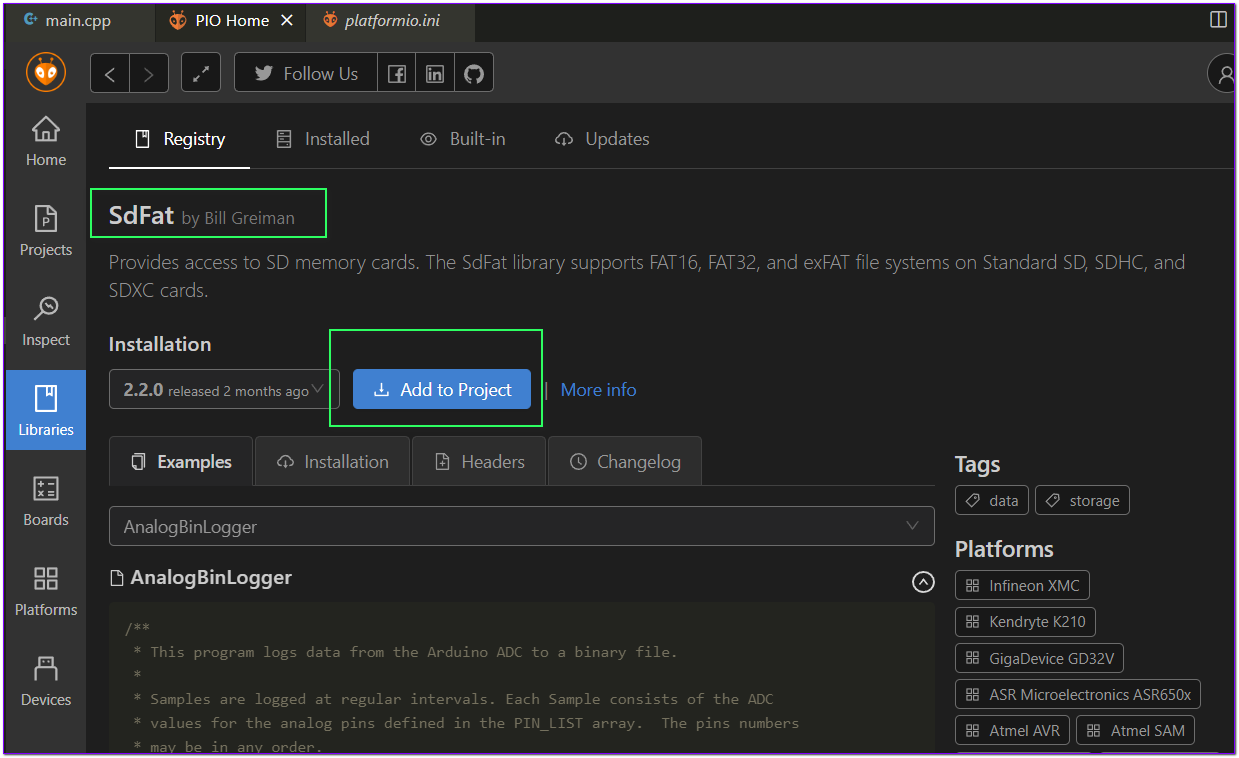Screen dimensions: 1239x758
Task: Click the Add to Project button
Action: tap(442, 389)
